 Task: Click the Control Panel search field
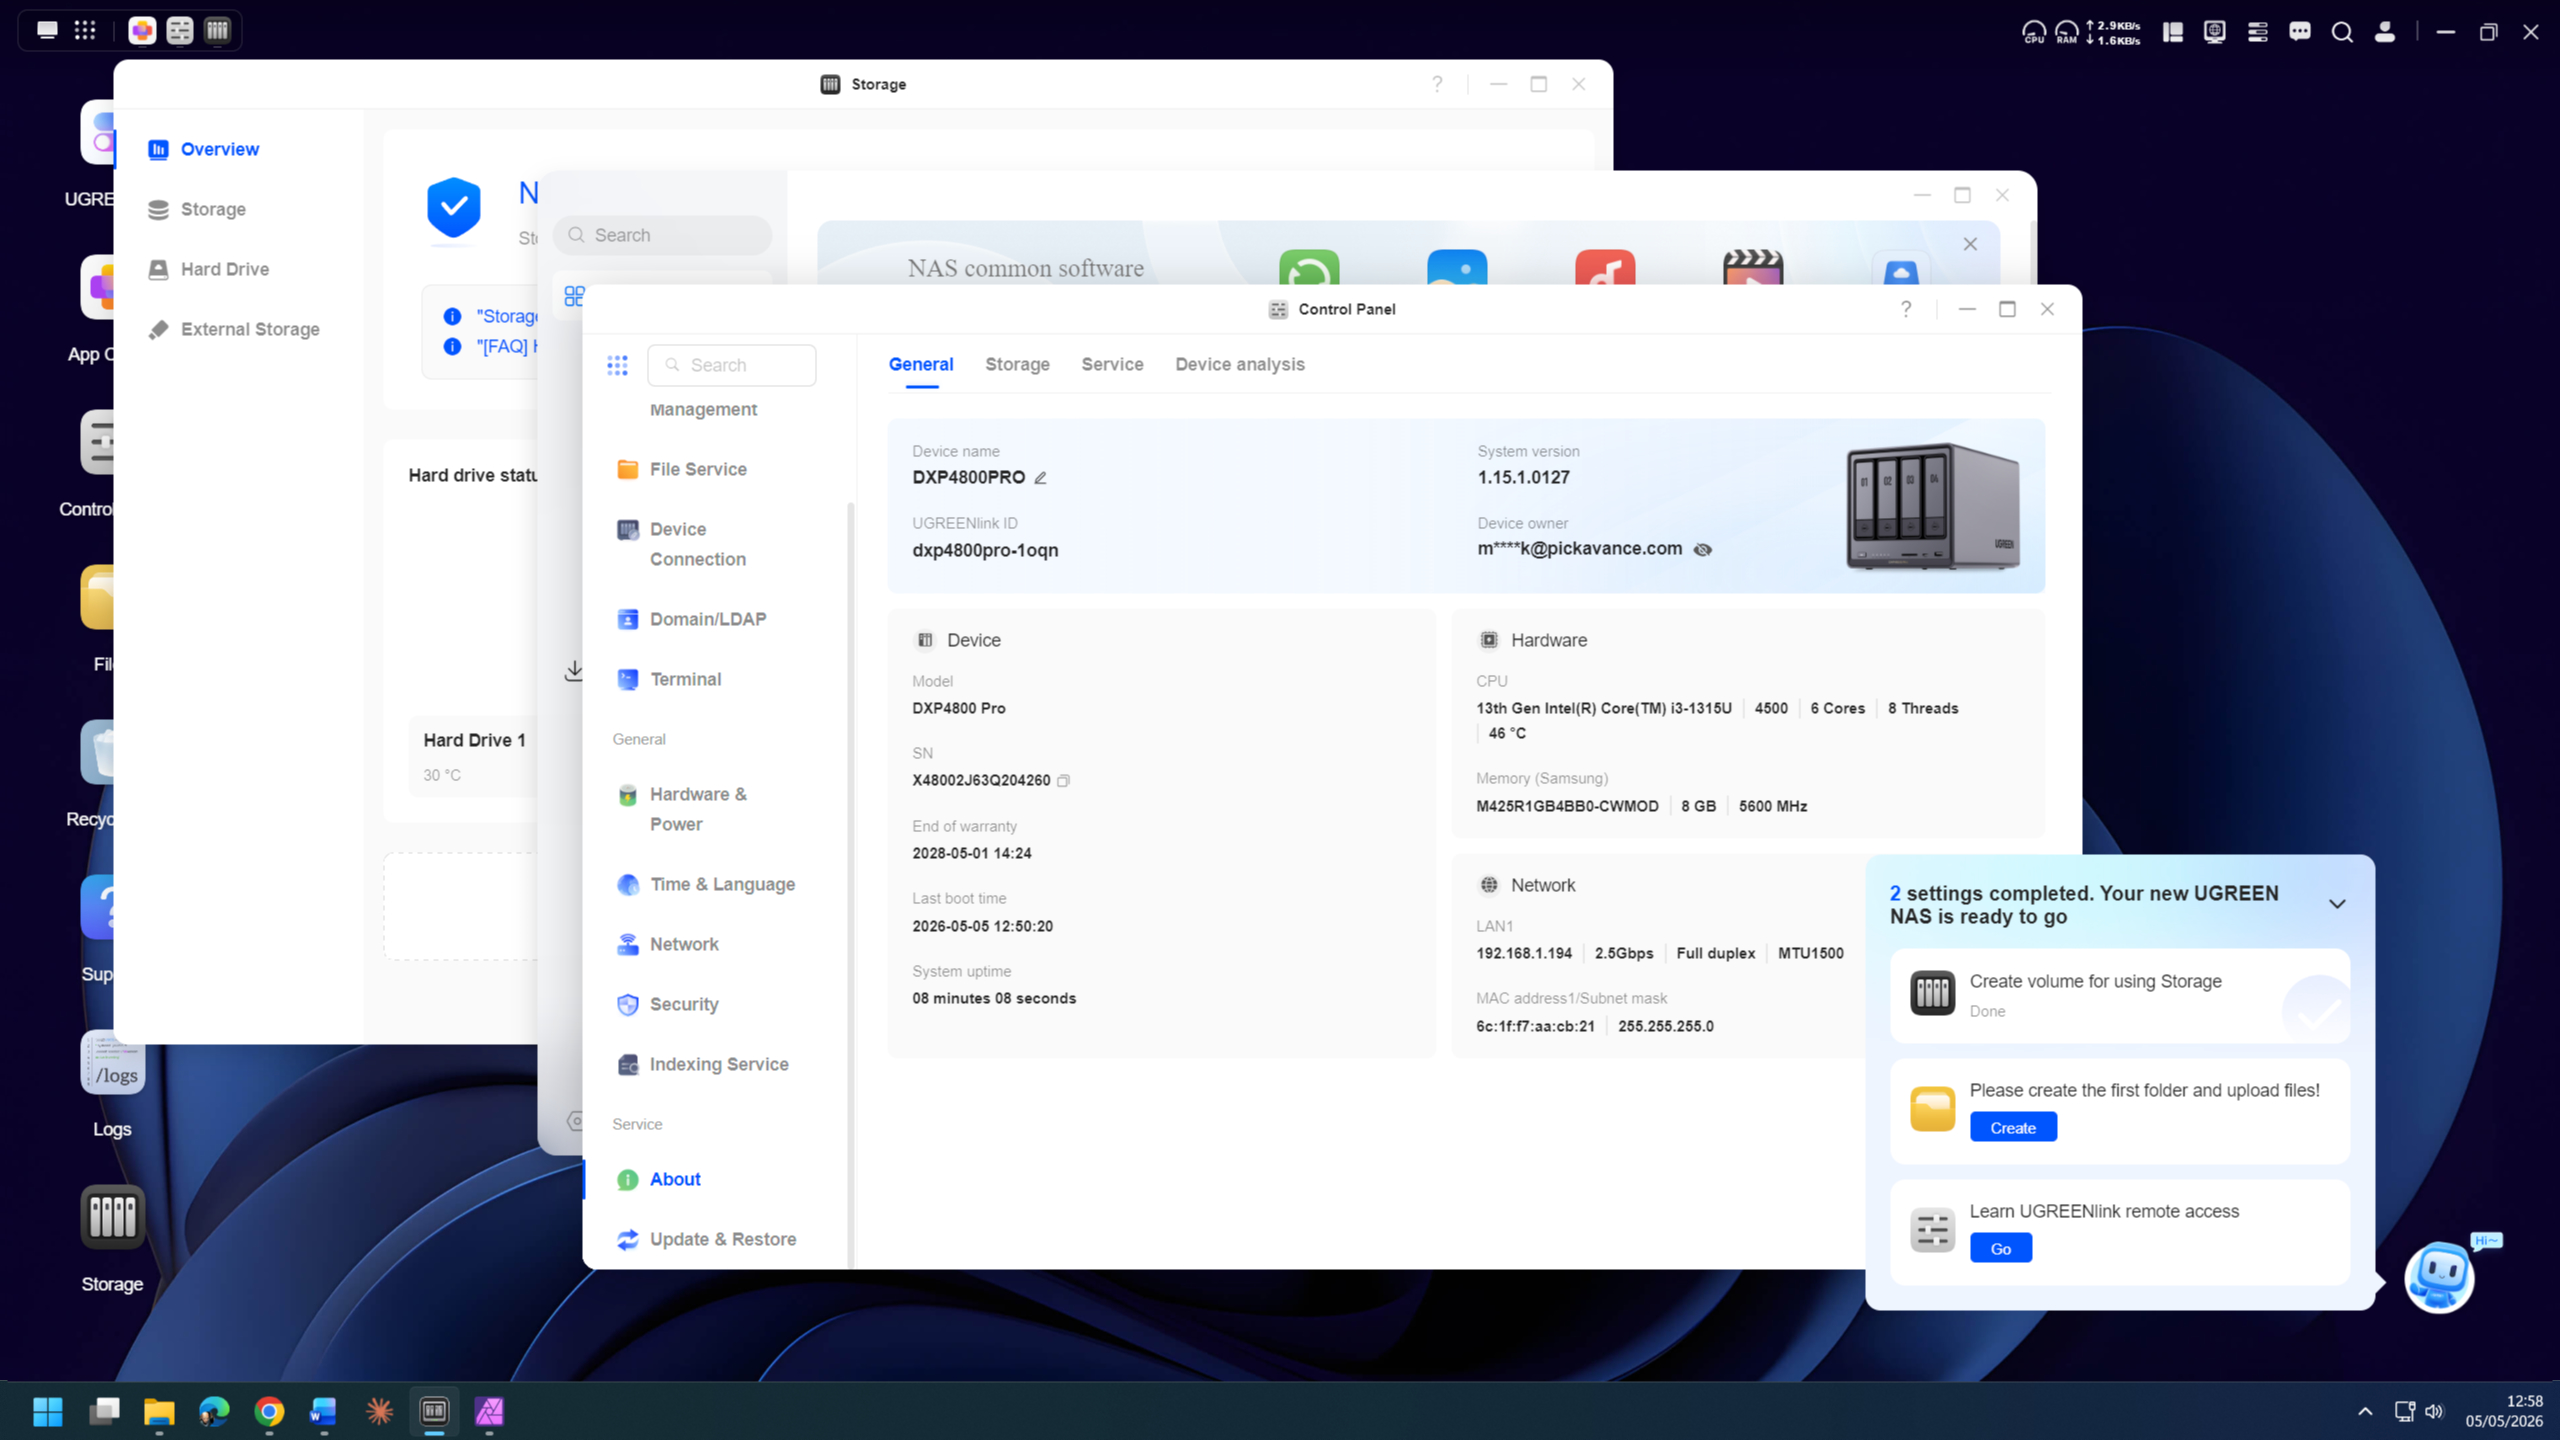pyautogui.click(x=731, y=365)
